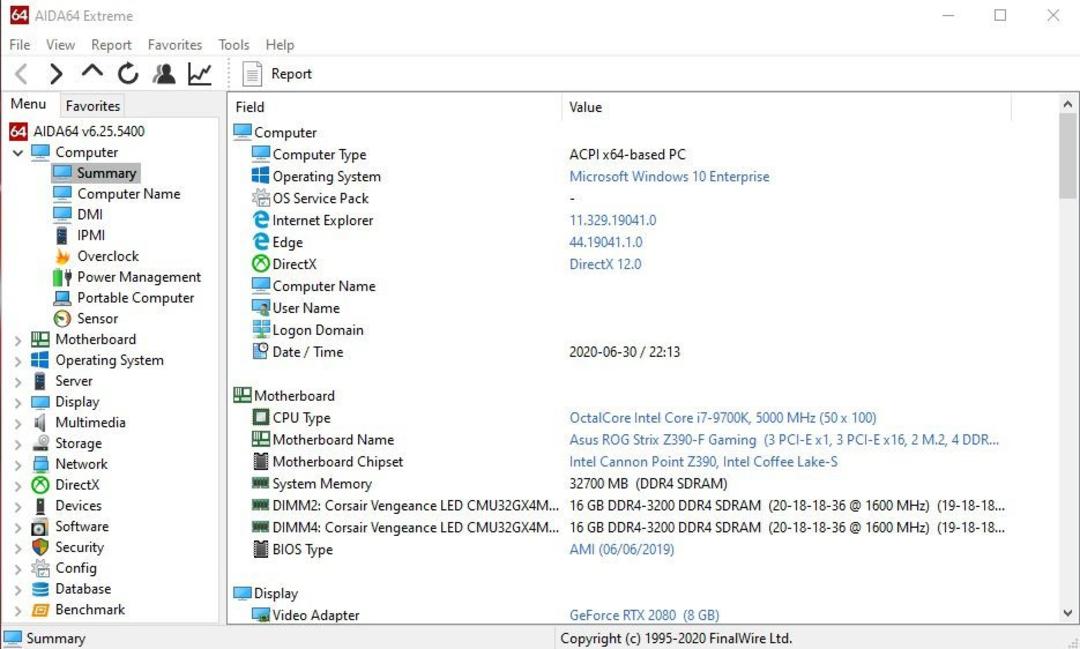Expand the Motherboard tree node
Image resolution: width=1080 pixels, height=649 pixels.
click(18, 340)
